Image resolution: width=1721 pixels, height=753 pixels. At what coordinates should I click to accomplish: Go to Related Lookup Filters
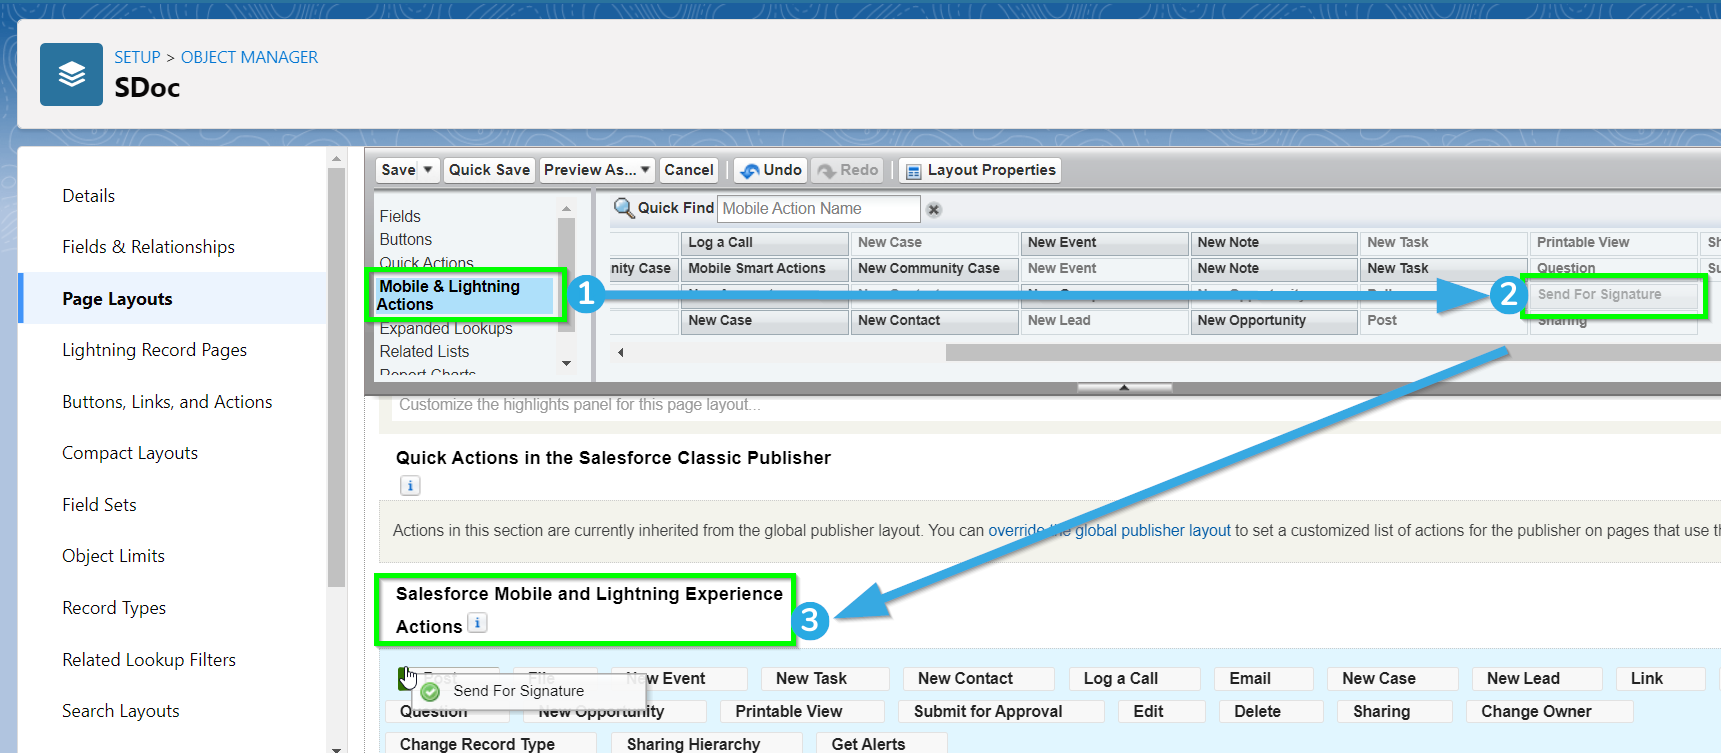(149, 660)
